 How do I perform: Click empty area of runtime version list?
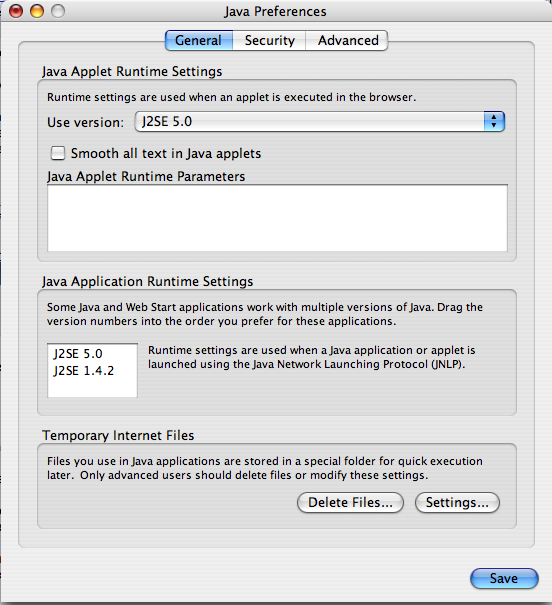tap(92, 388)
